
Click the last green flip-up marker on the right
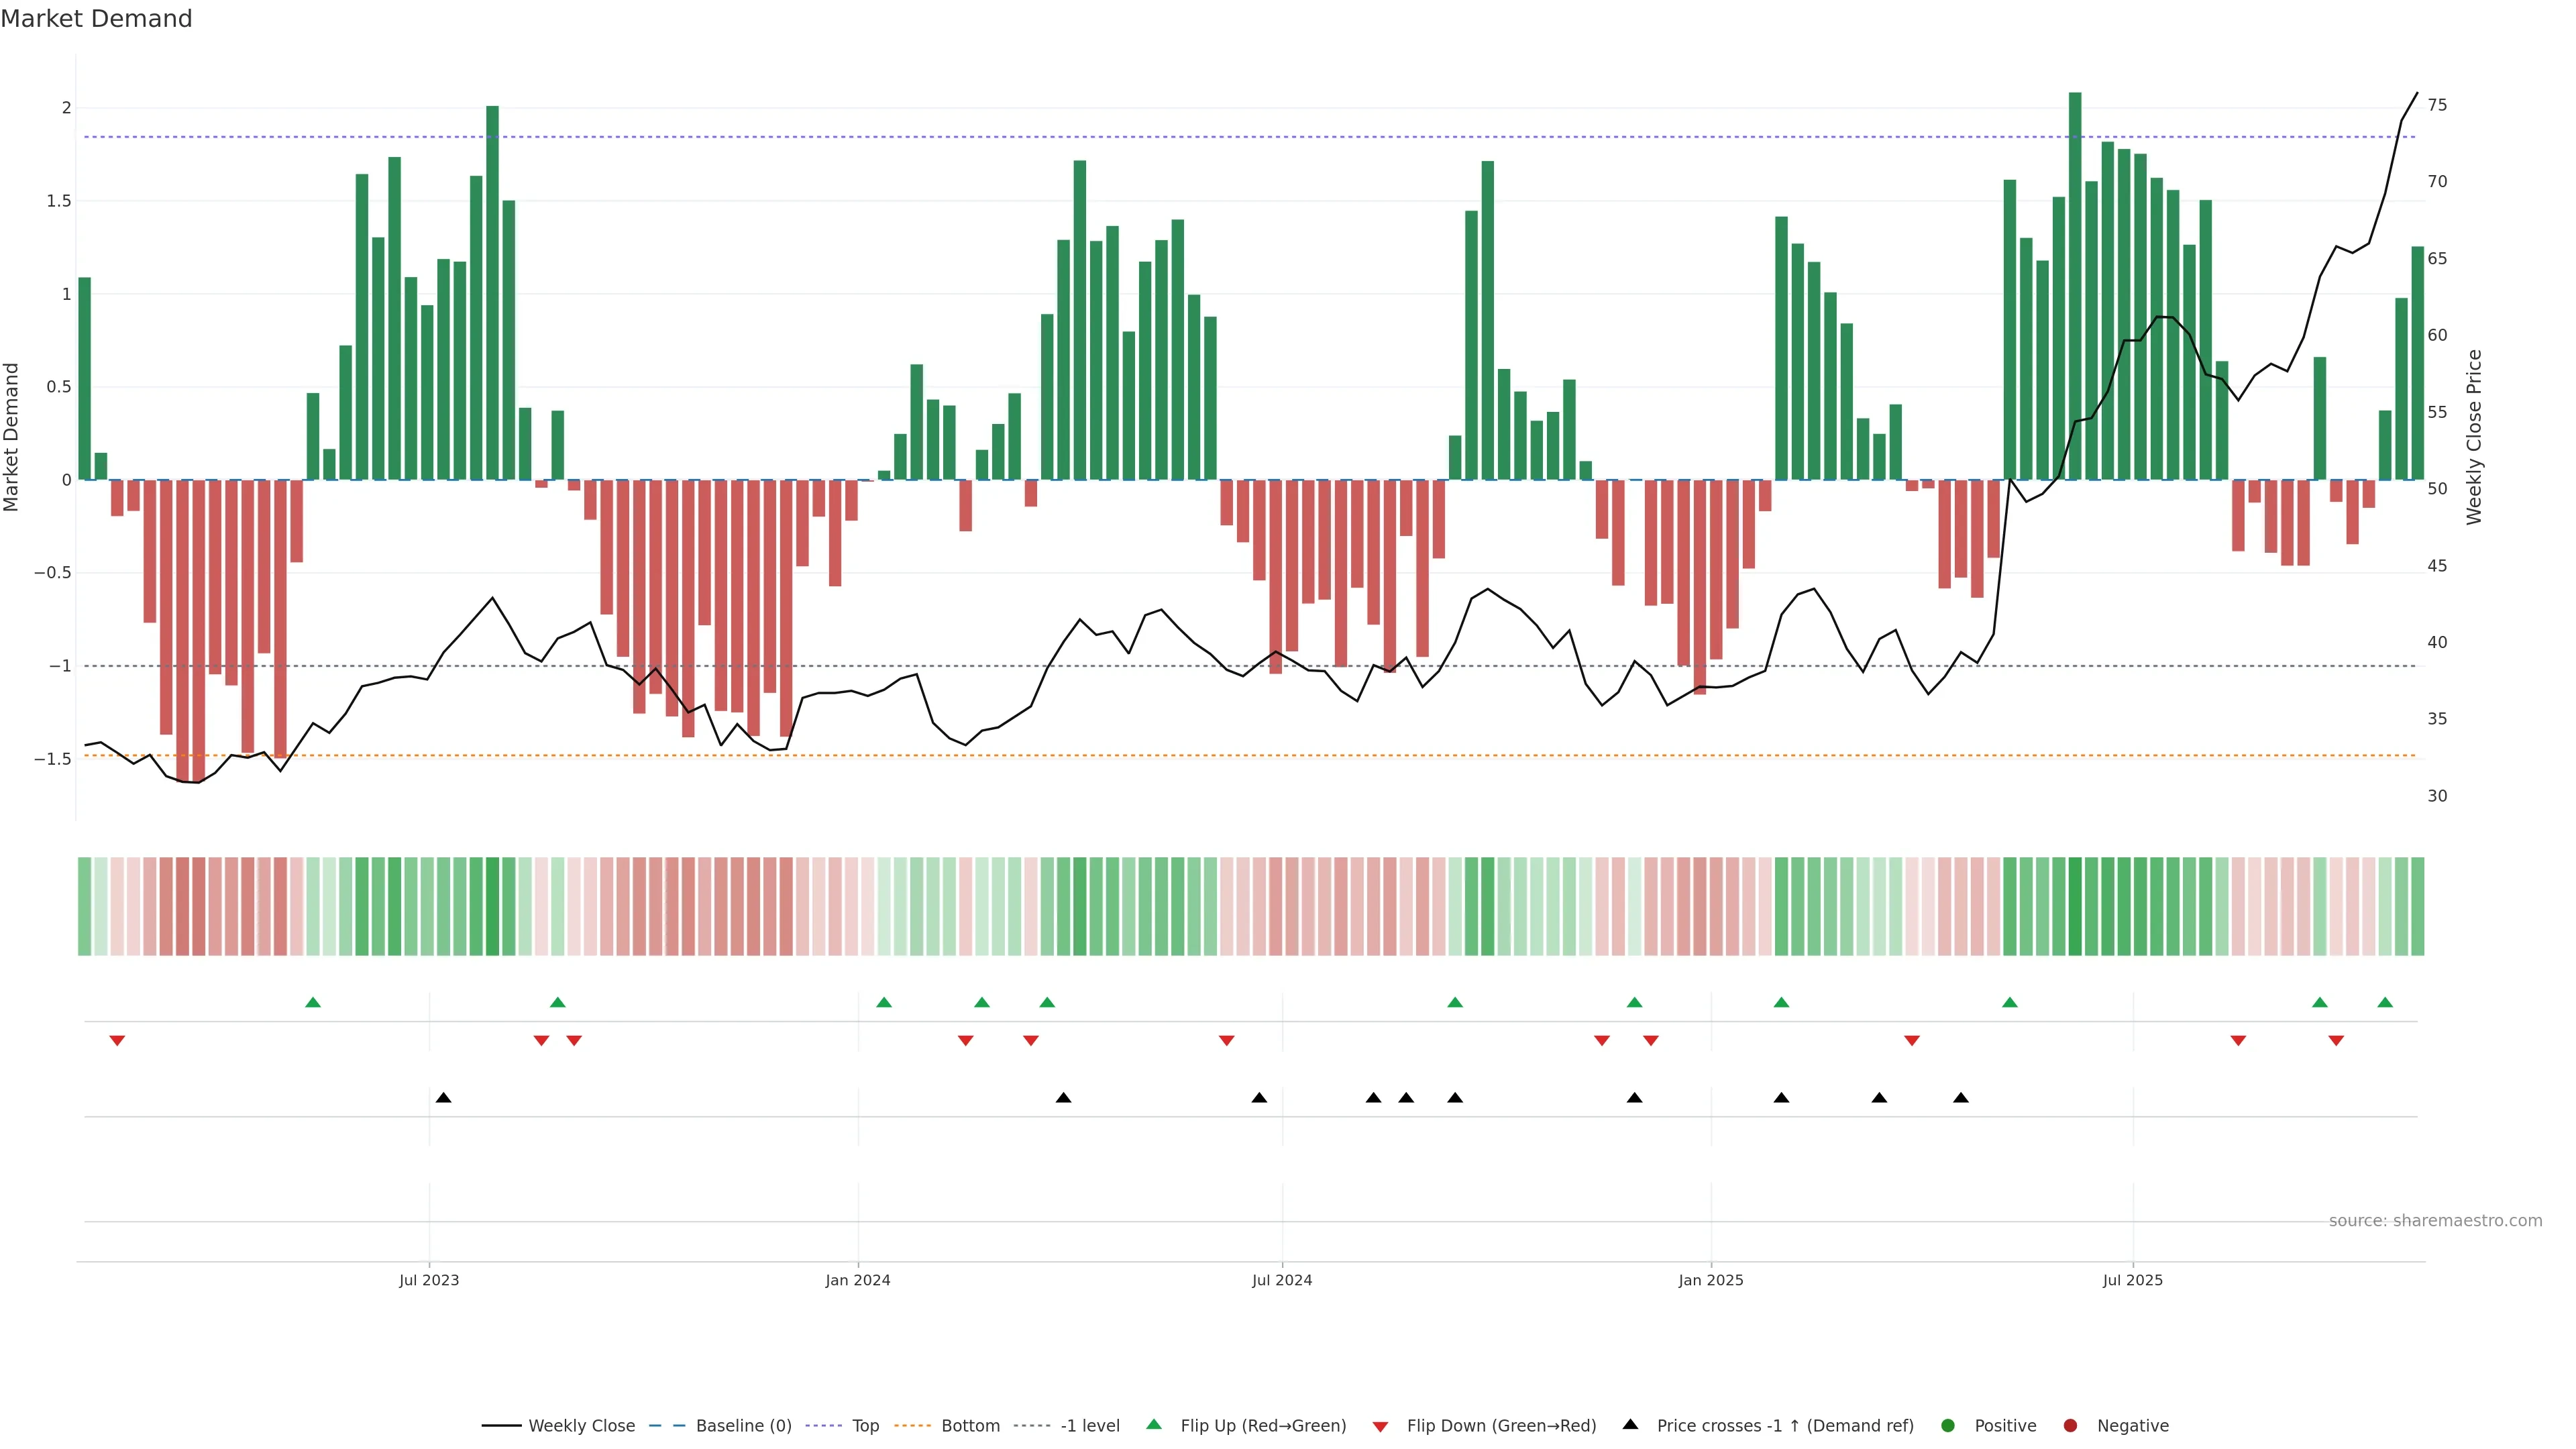point(2385,1002)
